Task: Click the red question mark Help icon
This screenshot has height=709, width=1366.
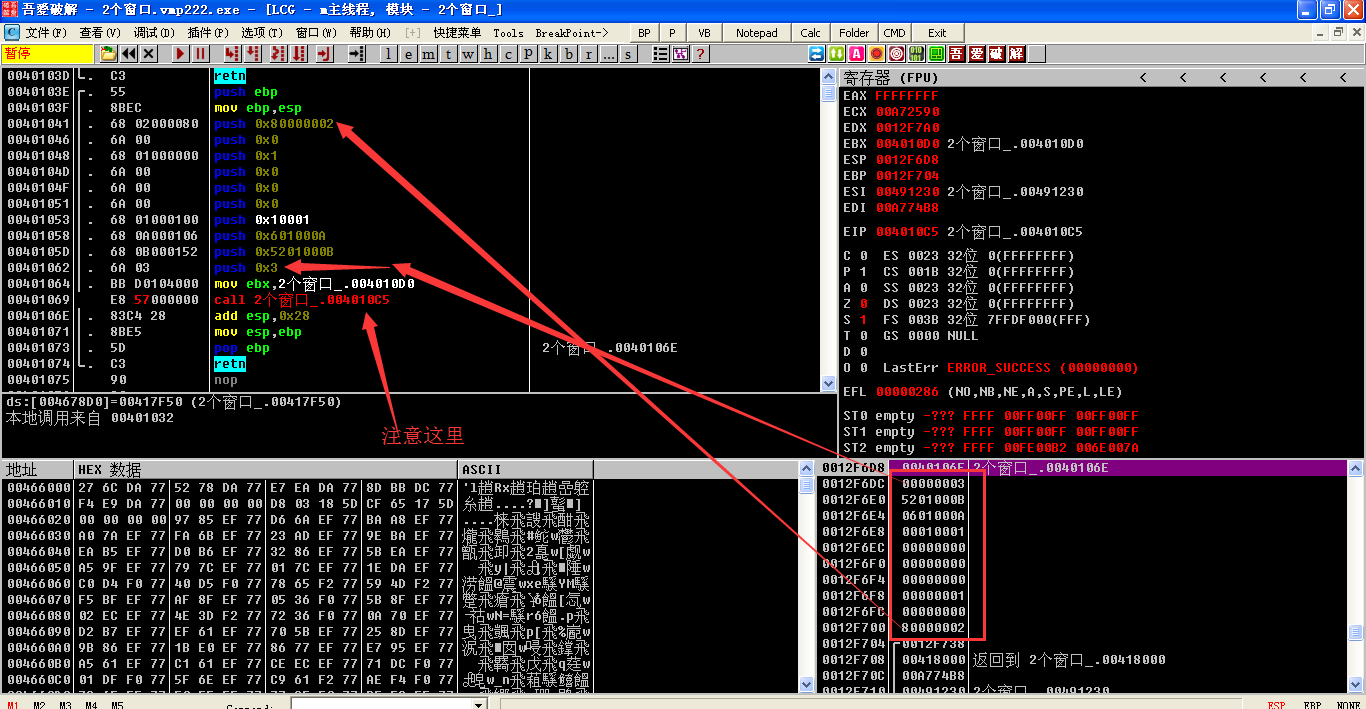Action: coord(700,54)
